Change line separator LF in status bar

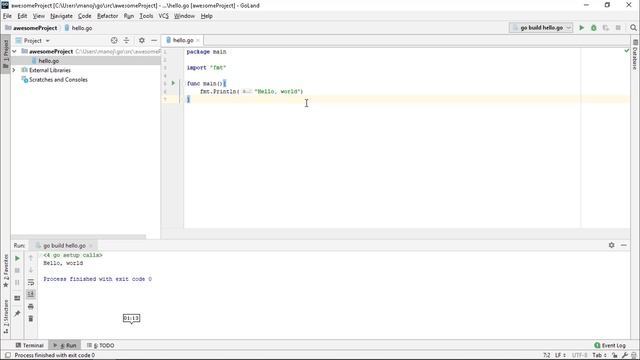click(x=560, y=356)
